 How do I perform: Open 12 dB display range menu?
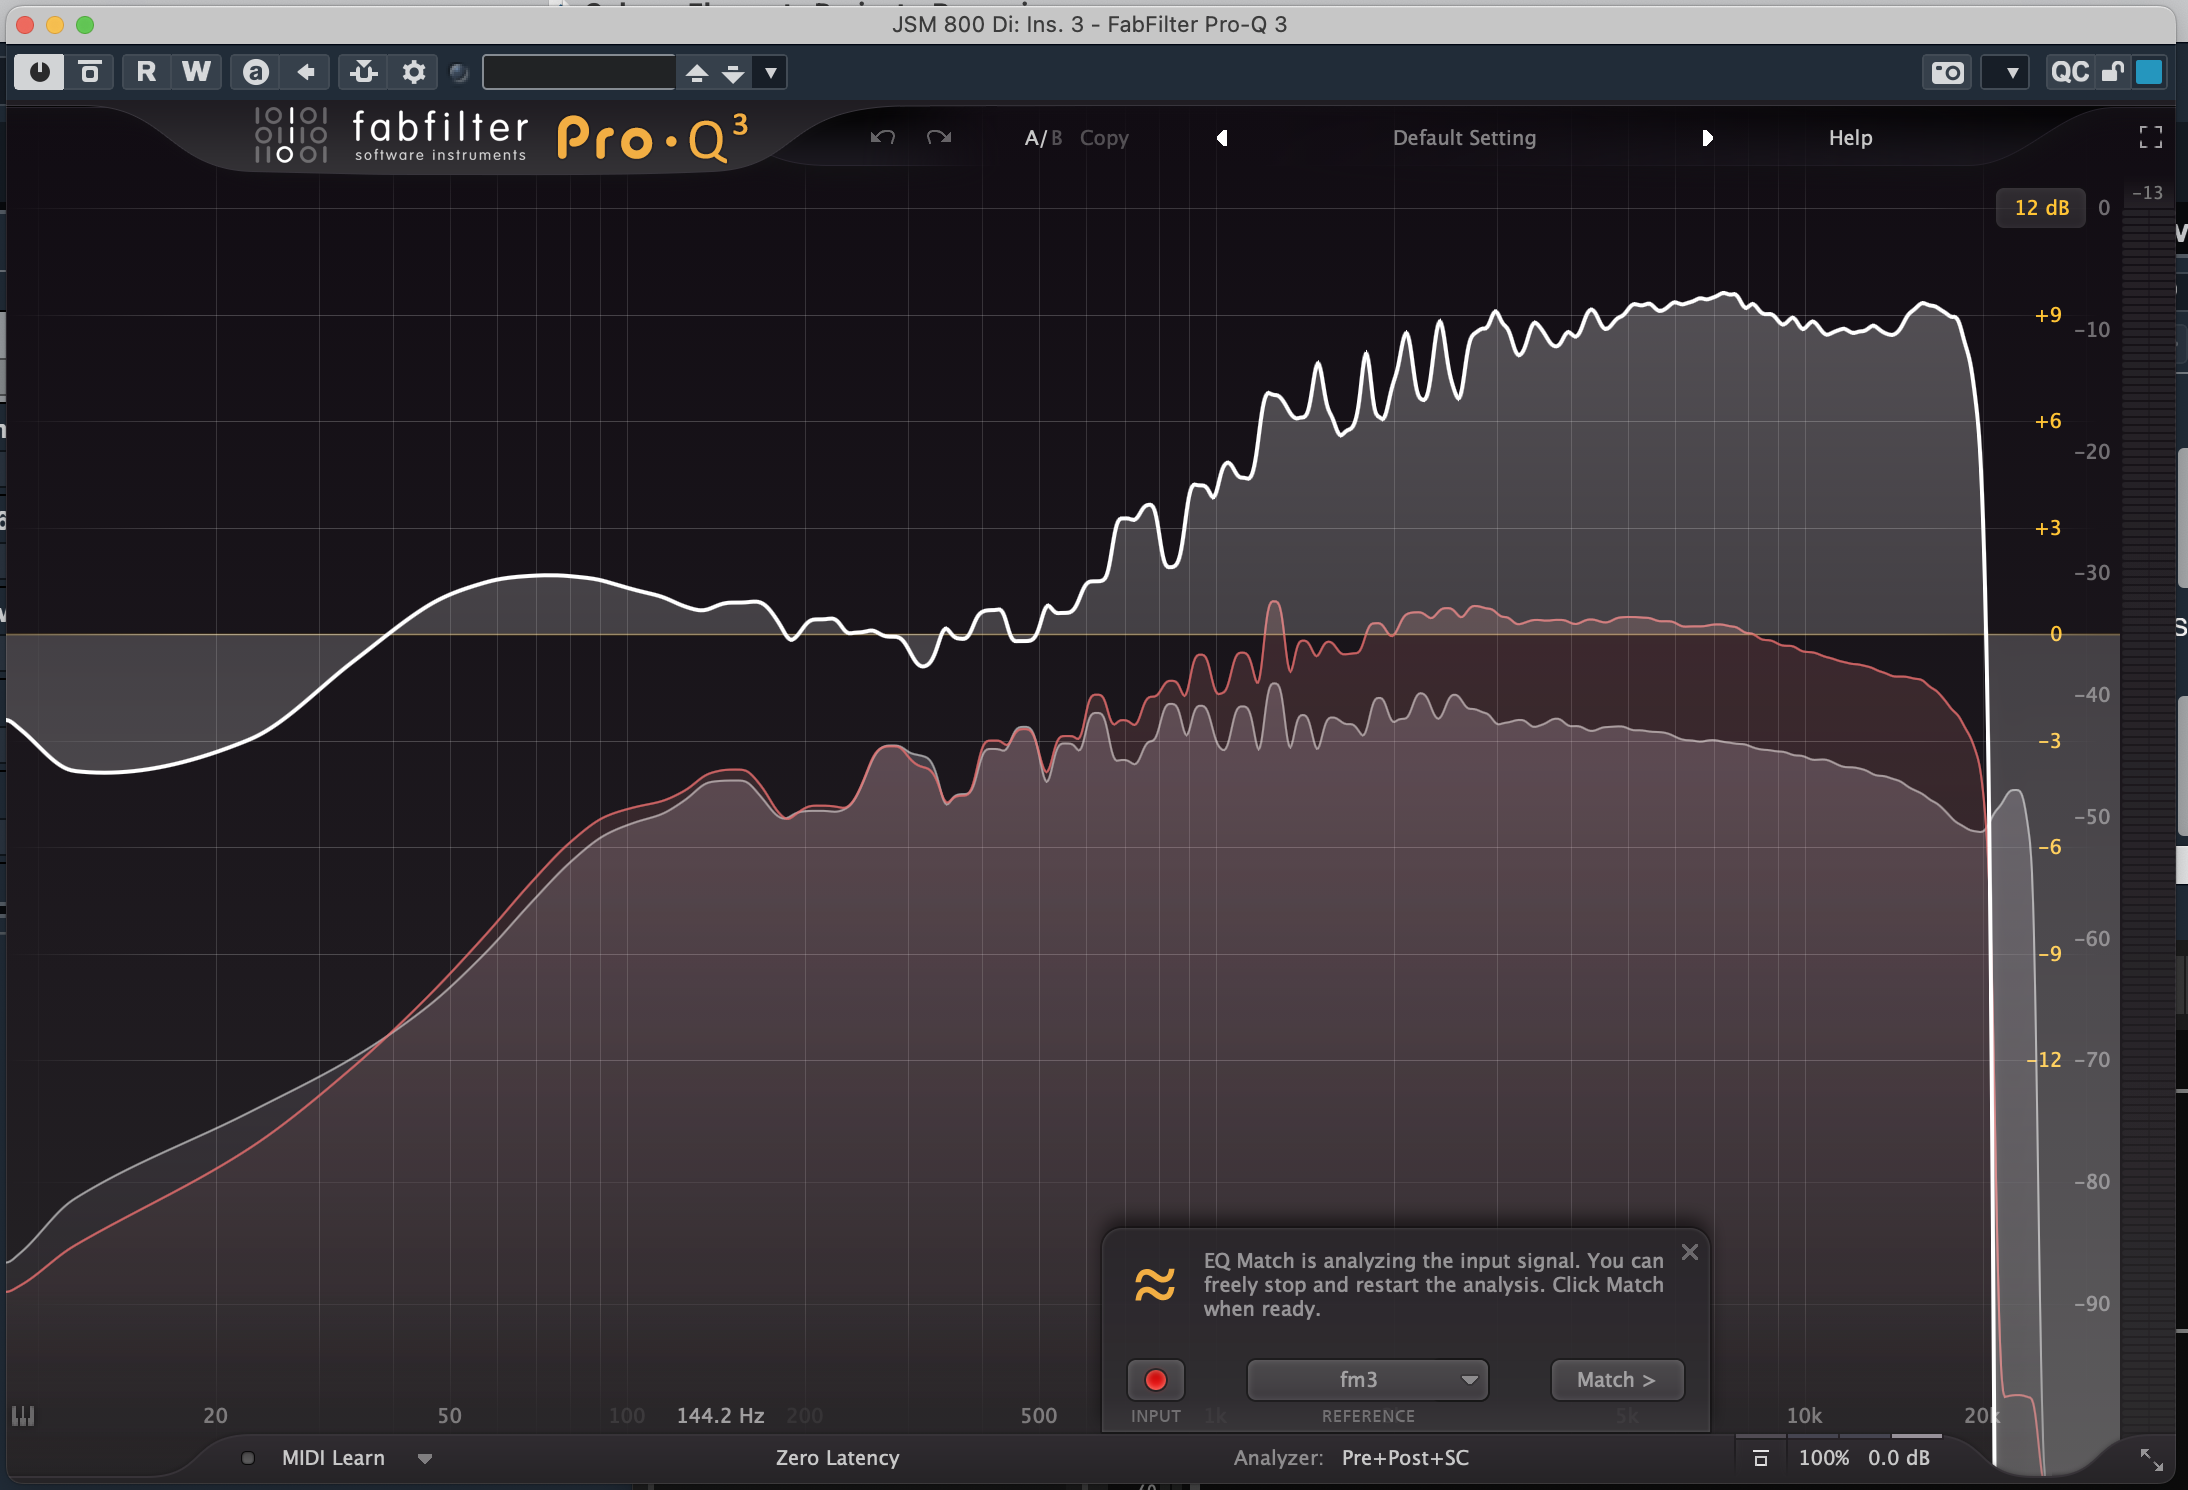pos(2040,208)
